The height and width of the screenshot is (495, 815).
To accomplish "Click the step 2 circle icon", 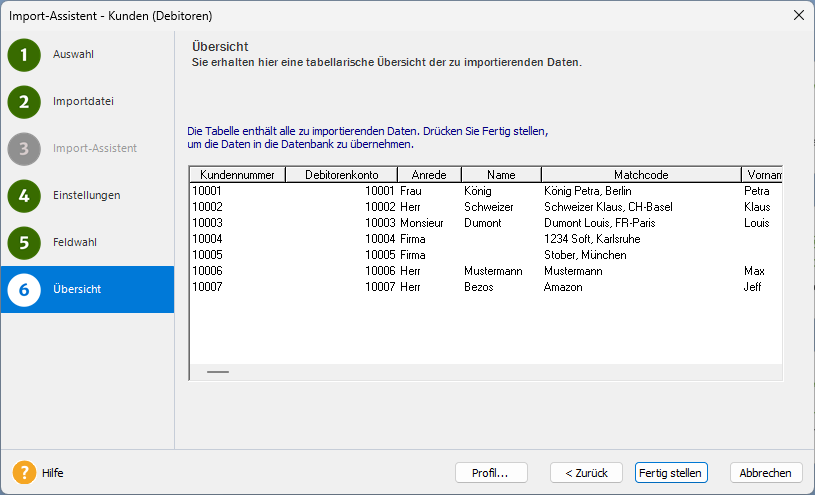I will (x=24, y=102).
